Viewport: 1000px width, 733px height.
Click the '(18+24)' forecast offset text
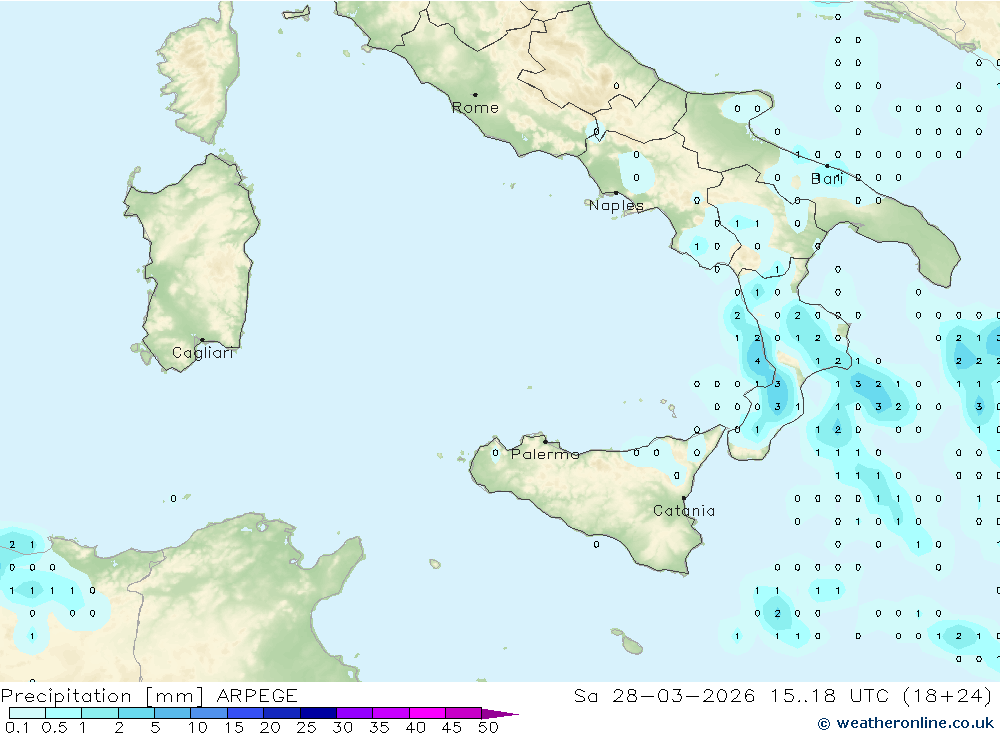(x=948, y=695)
